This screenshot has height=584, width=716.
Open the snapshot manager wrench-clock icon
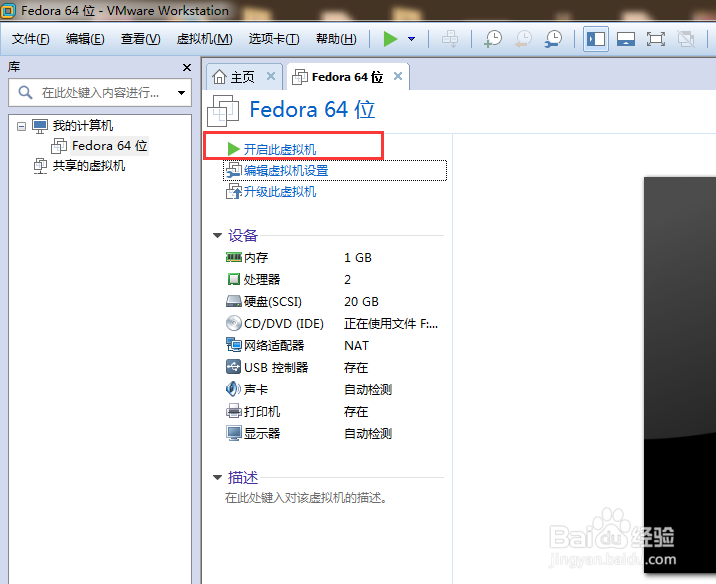click(553, 39)
